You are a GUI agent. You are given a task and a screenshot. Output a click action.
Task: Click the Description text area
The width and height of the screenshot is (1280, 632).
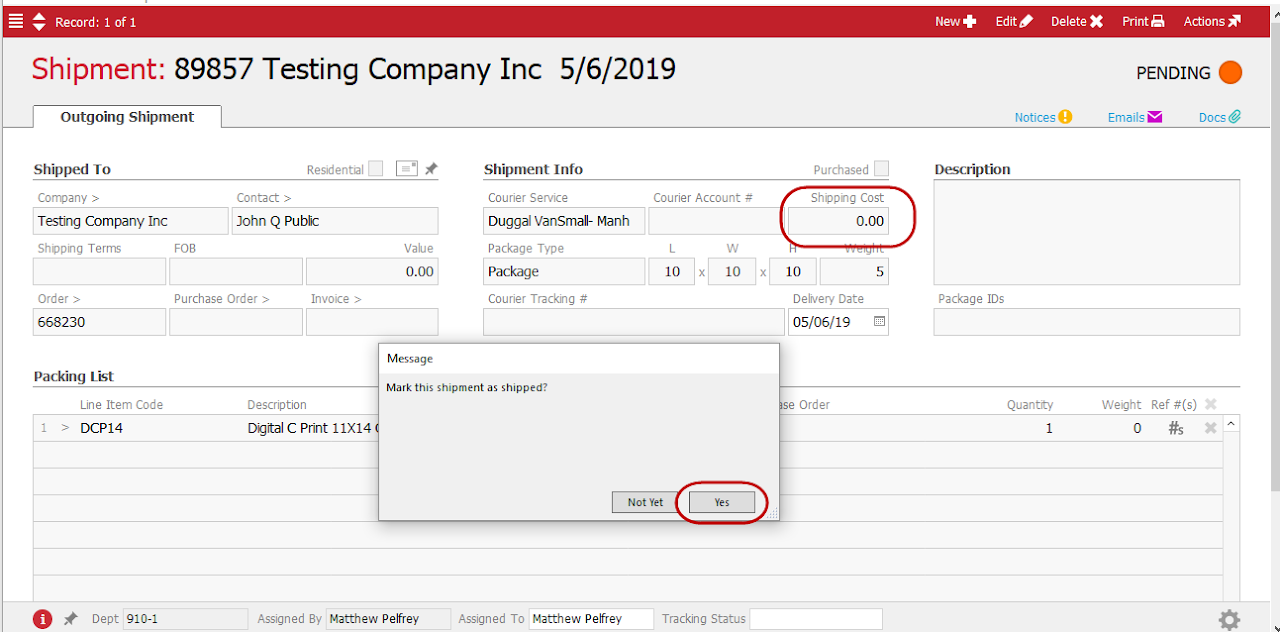coord(1087,232)
